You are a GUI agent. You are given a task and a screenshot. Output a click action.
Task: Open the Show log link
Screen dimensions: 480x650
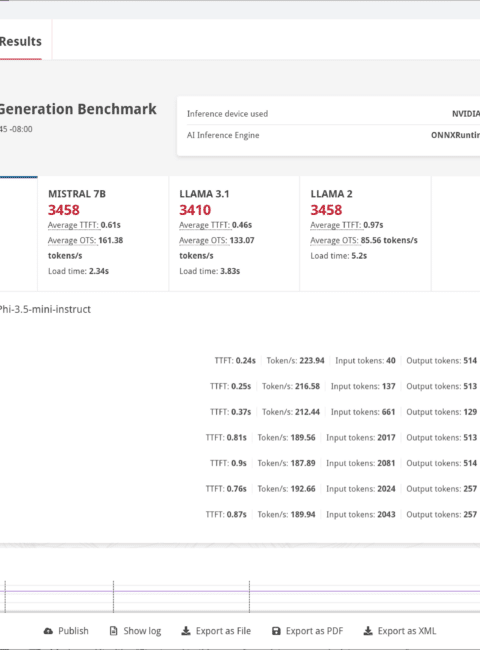142,631
